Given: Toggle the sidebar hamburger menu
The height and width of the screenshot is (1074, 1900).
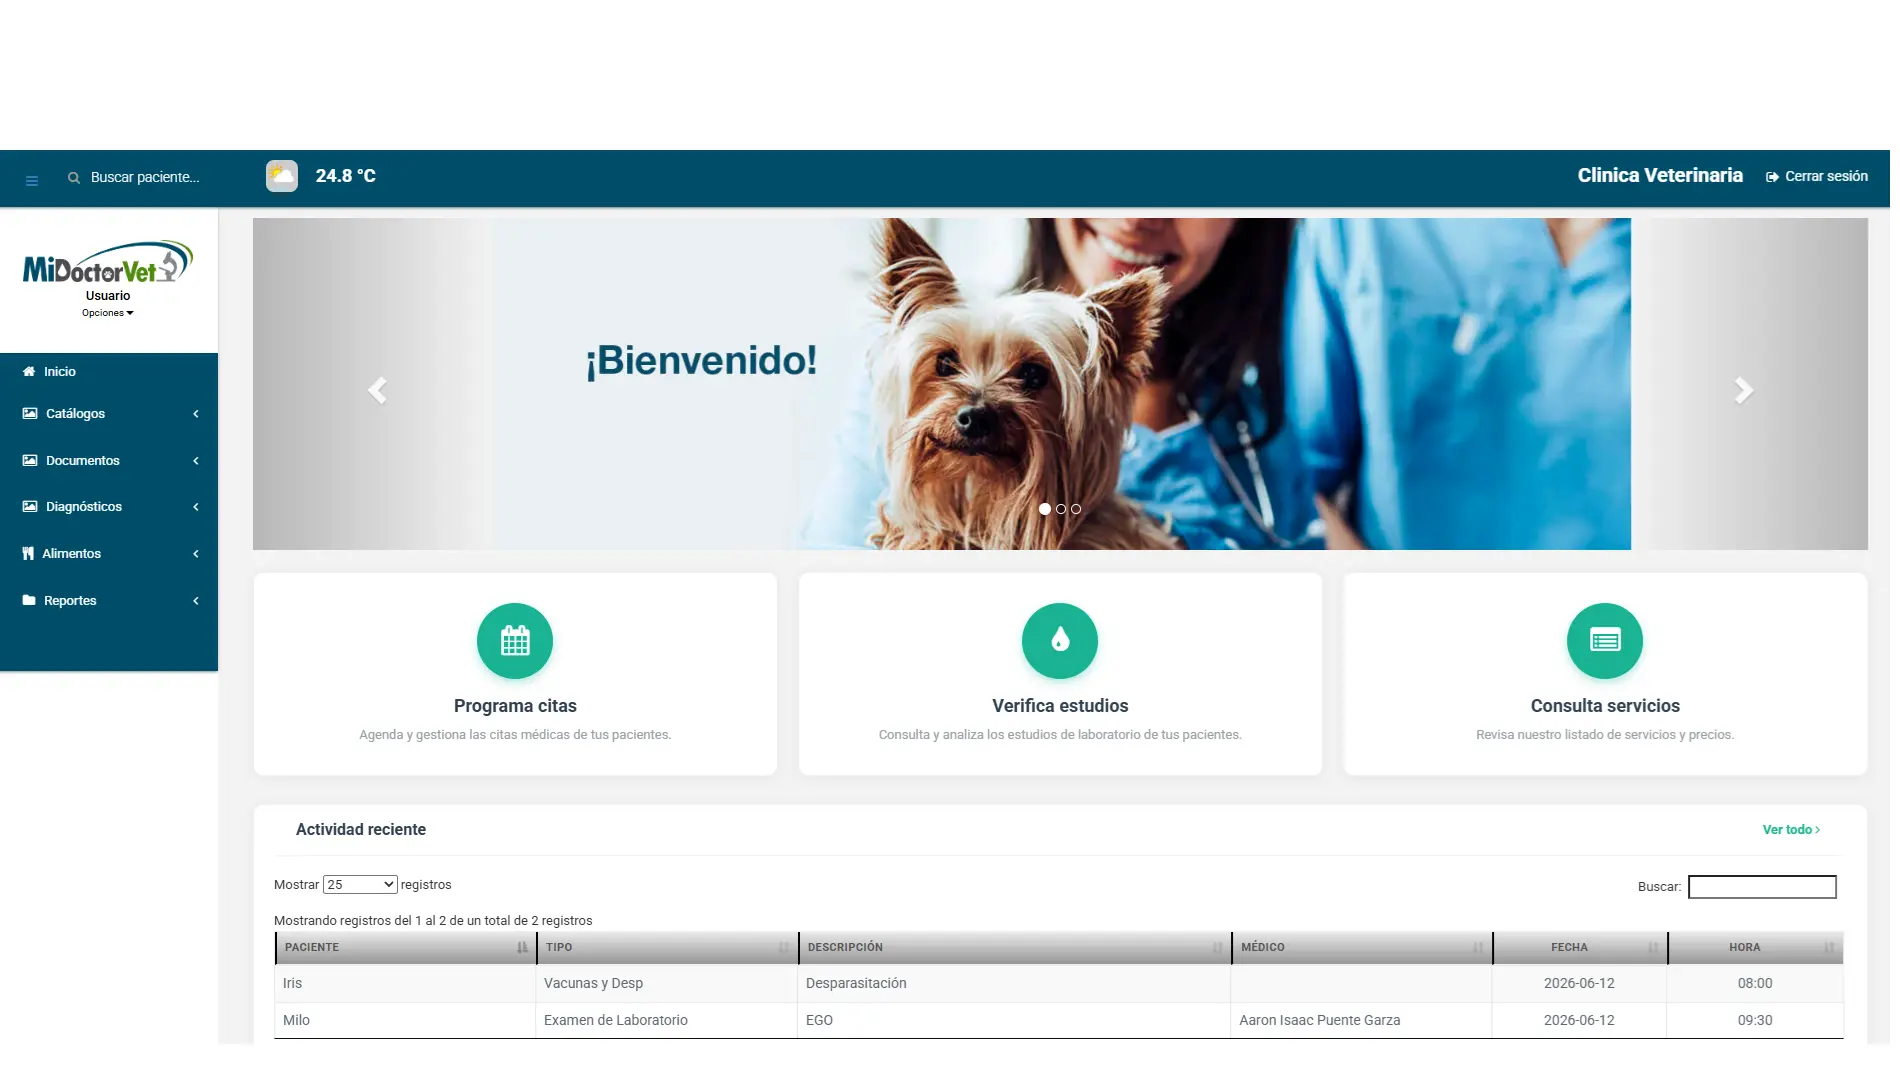Looking at the screenshot, I should click(x=32, y=181).
